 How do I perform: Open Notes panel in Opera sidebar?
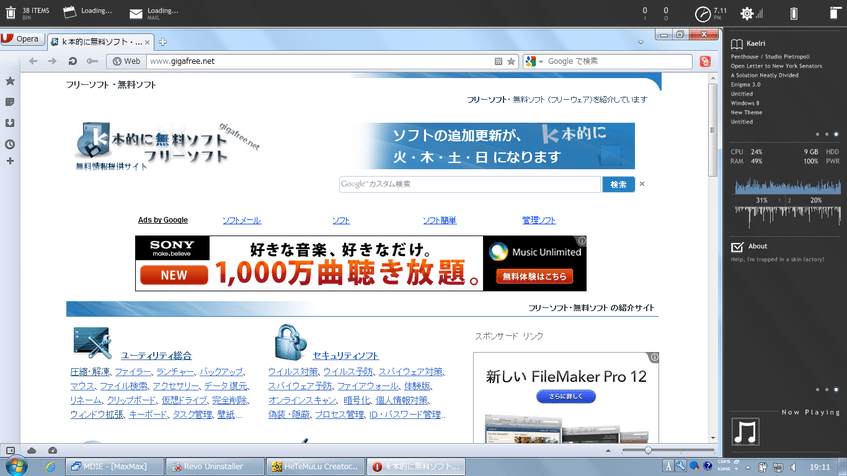[x=10, y=102]
